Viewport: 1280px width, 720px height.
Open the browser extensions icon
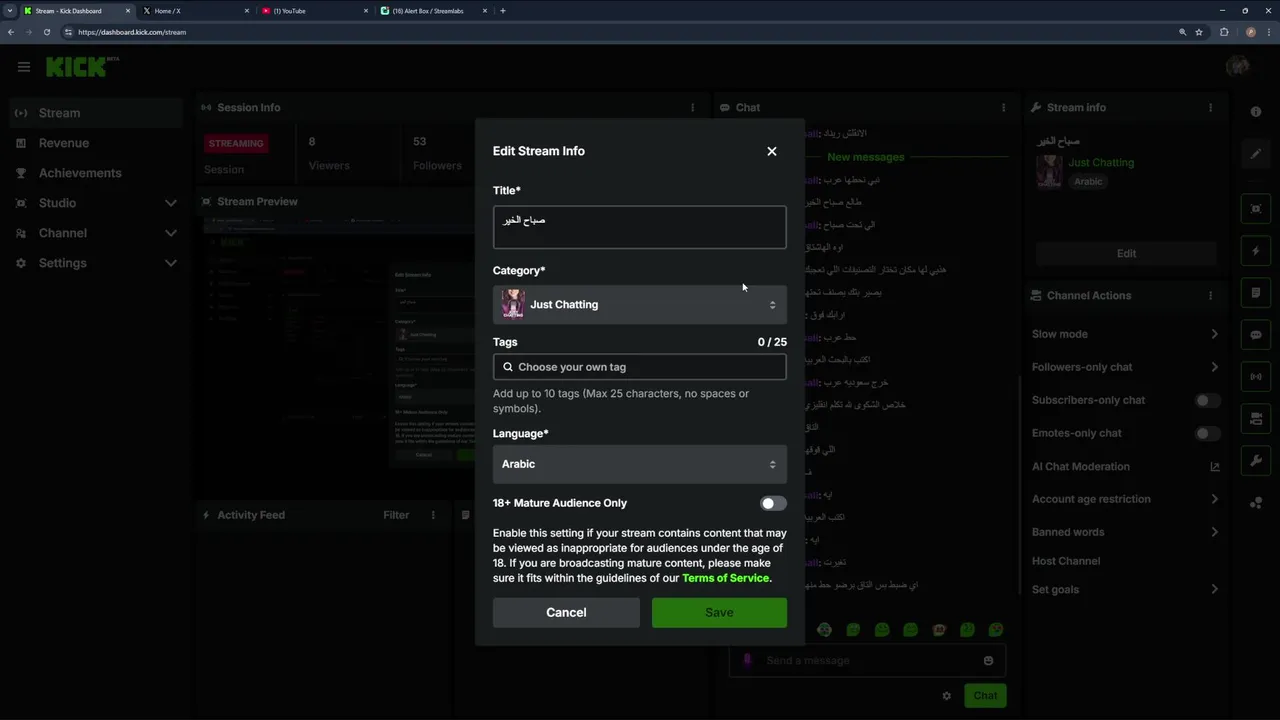pos(1224,32)
